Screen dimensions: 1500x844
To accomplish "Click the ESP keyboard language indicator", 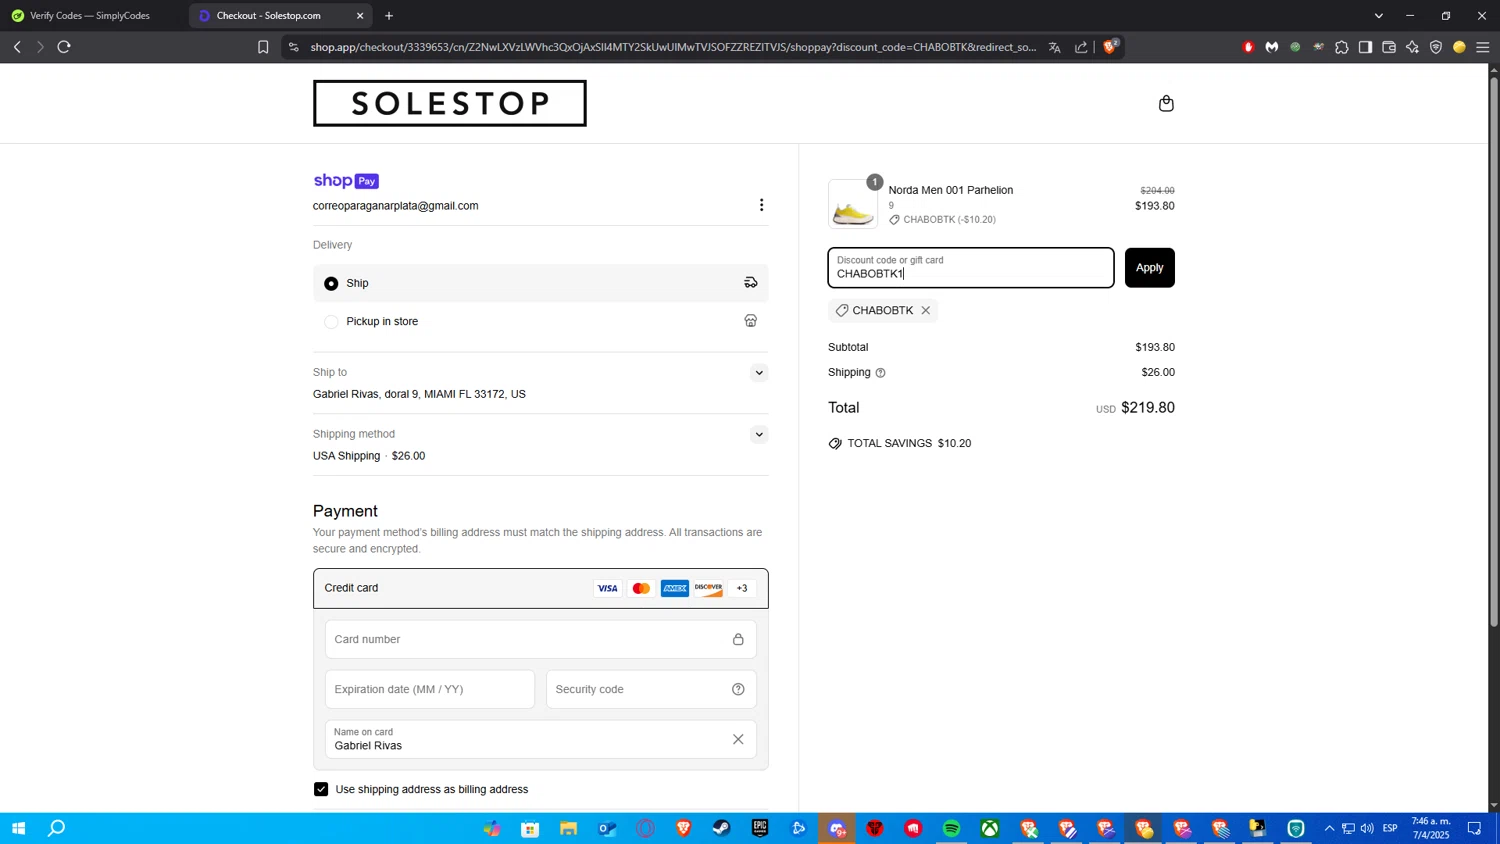I will click(x=1390, y=828).
